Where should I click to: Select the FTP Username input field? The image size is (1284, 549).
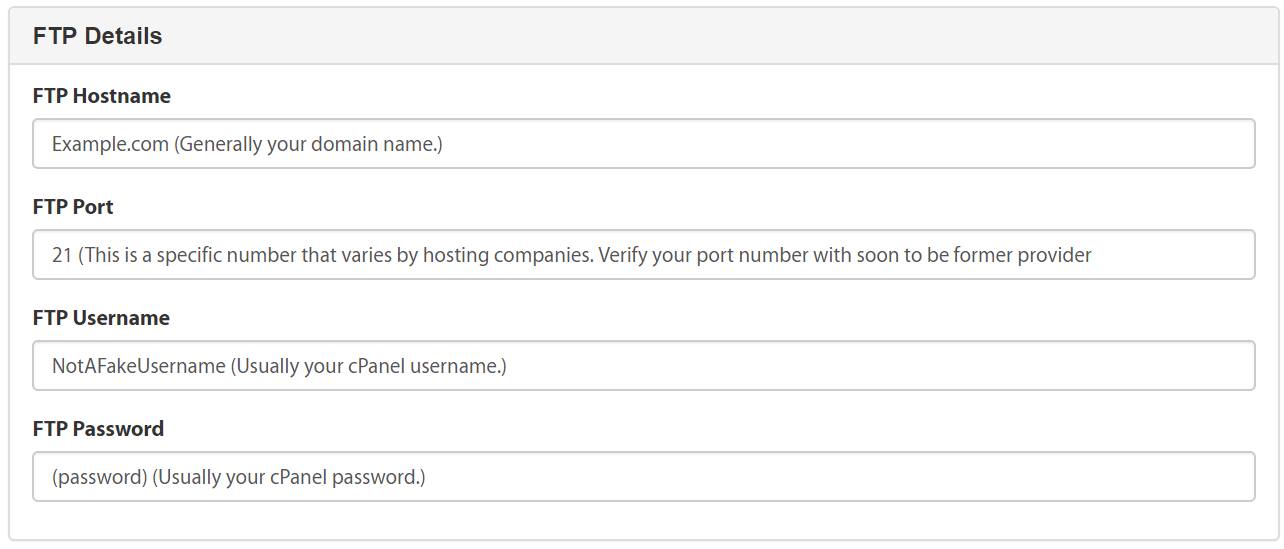point(643,366)
